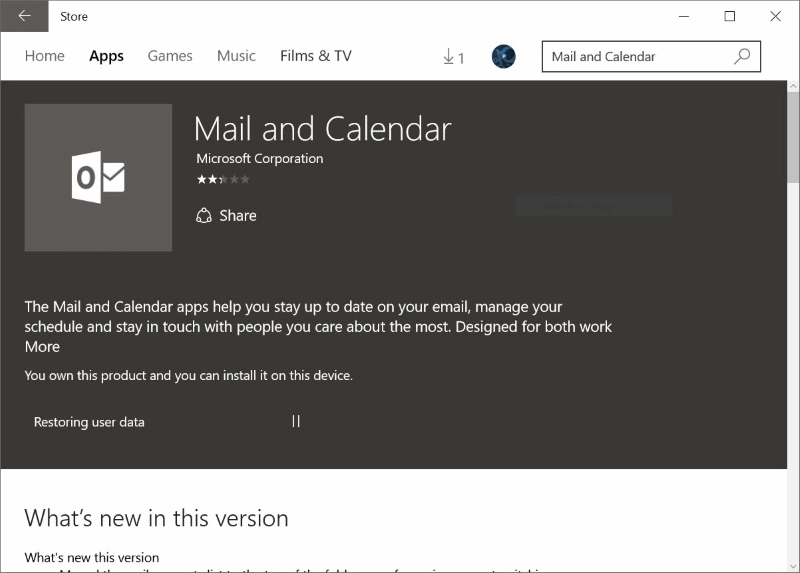This screenshot has width=800, height=573.
Task: Click the 'What's new in this version' heading
Action: (x=157, y=518)
